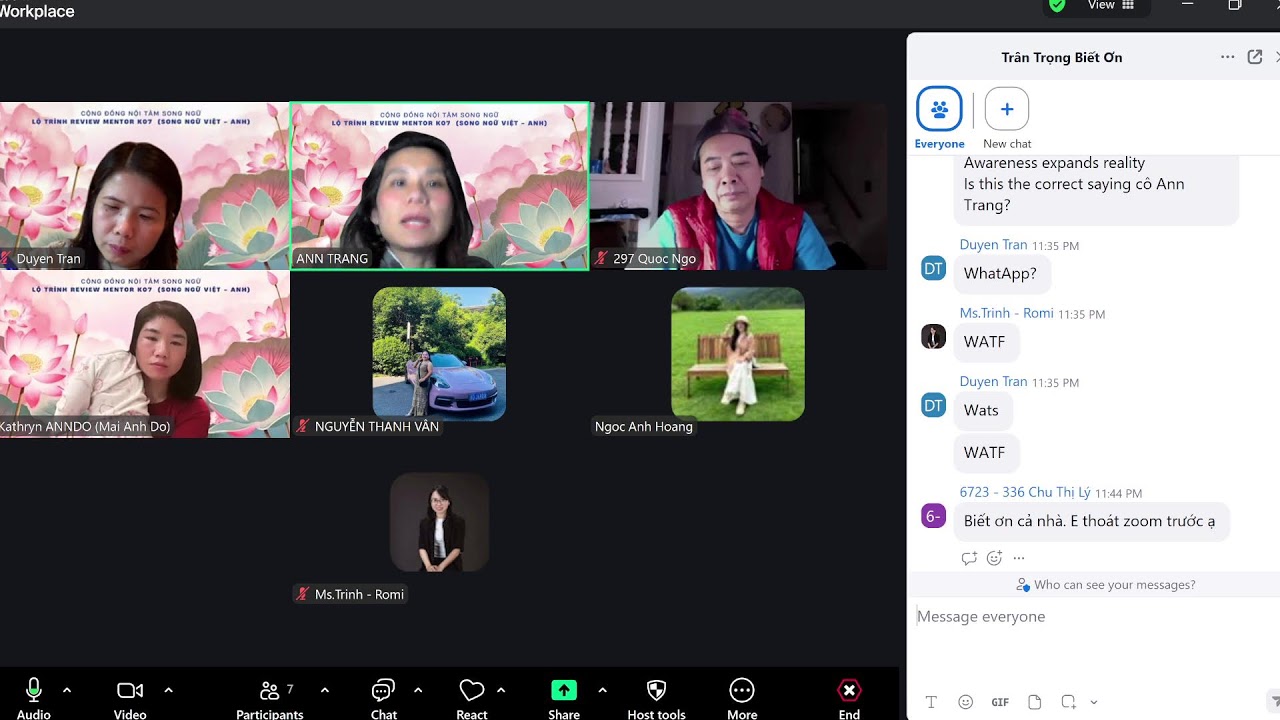Select the 'Wats' chat message
Viewport: 1280px width, 720px height.
tap(981, 410)
